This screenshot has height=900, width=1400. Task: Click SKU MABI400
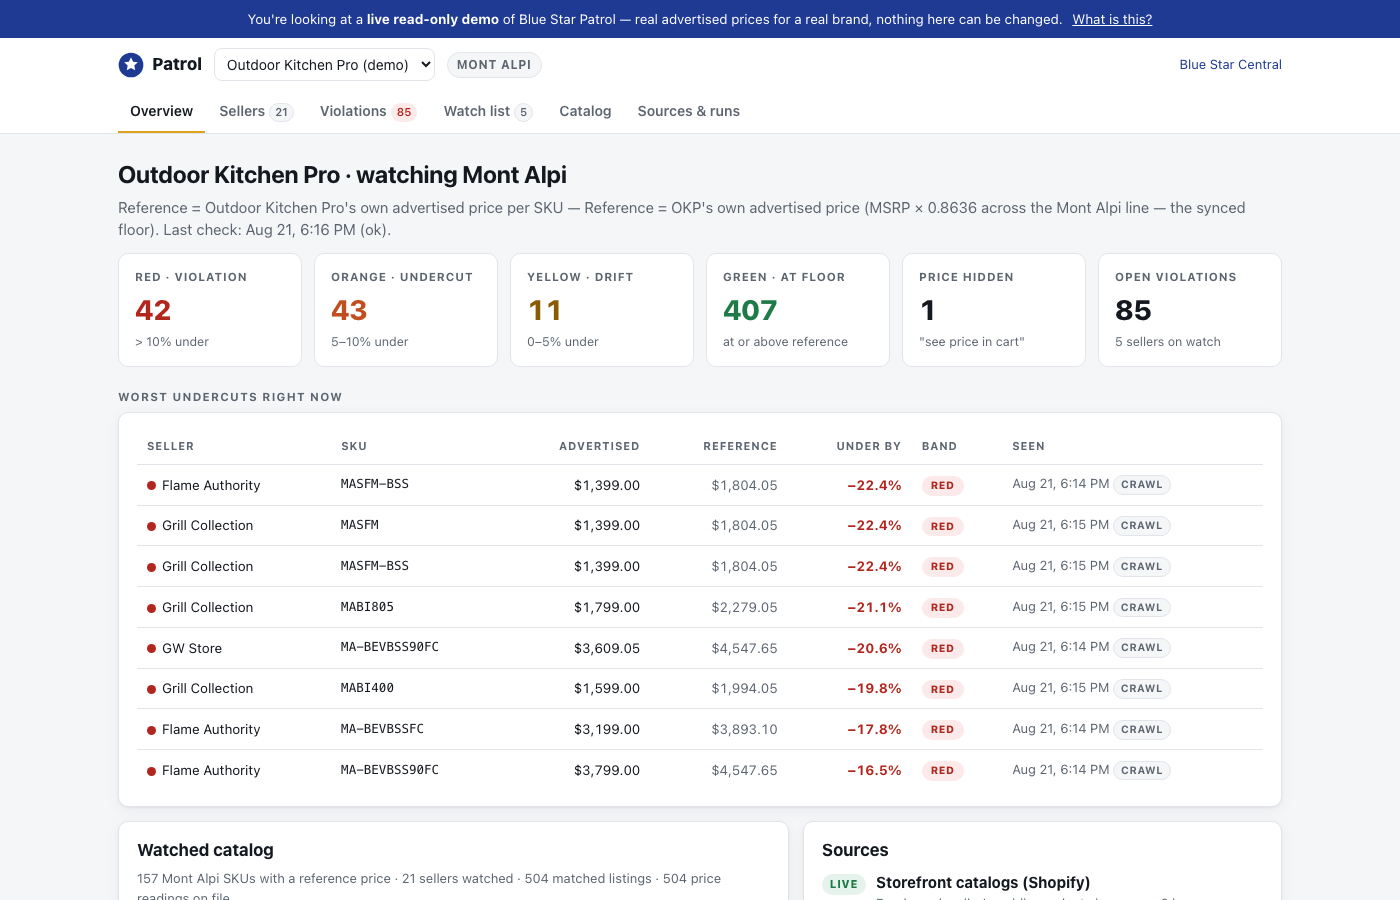coord(367,688)
